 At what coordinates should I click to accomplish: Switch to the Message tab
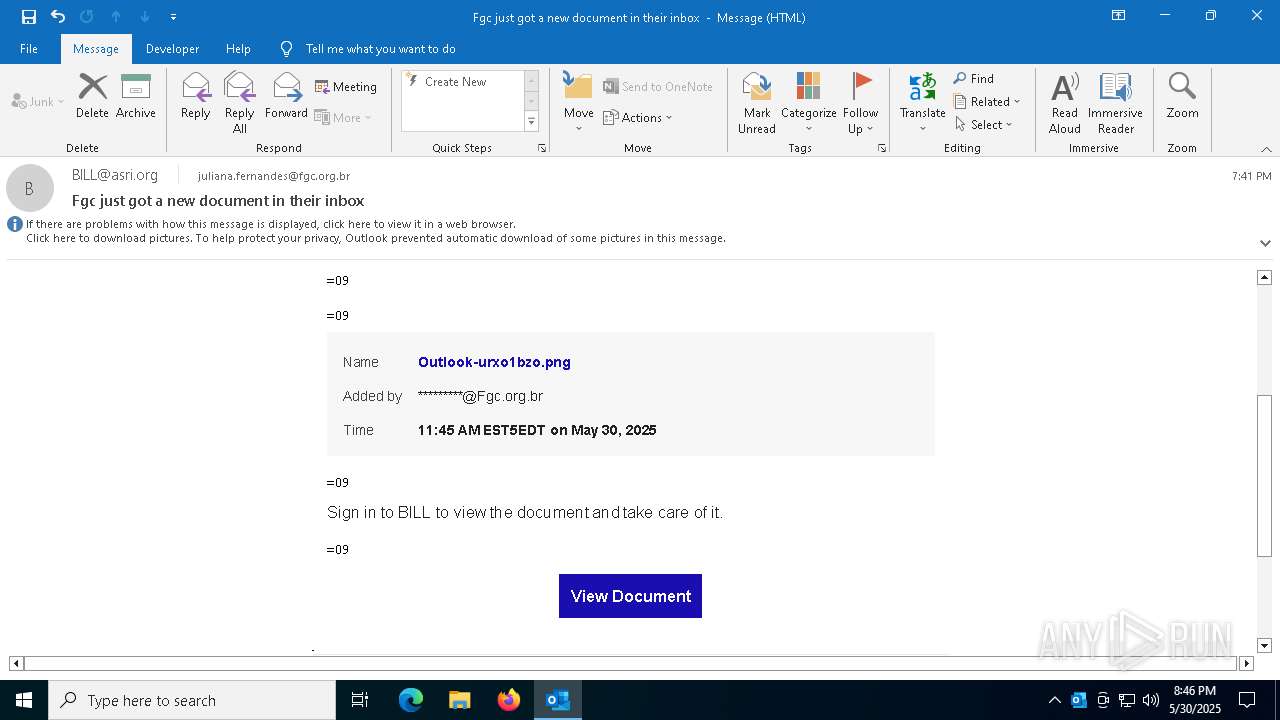click(x=96, y=49)
